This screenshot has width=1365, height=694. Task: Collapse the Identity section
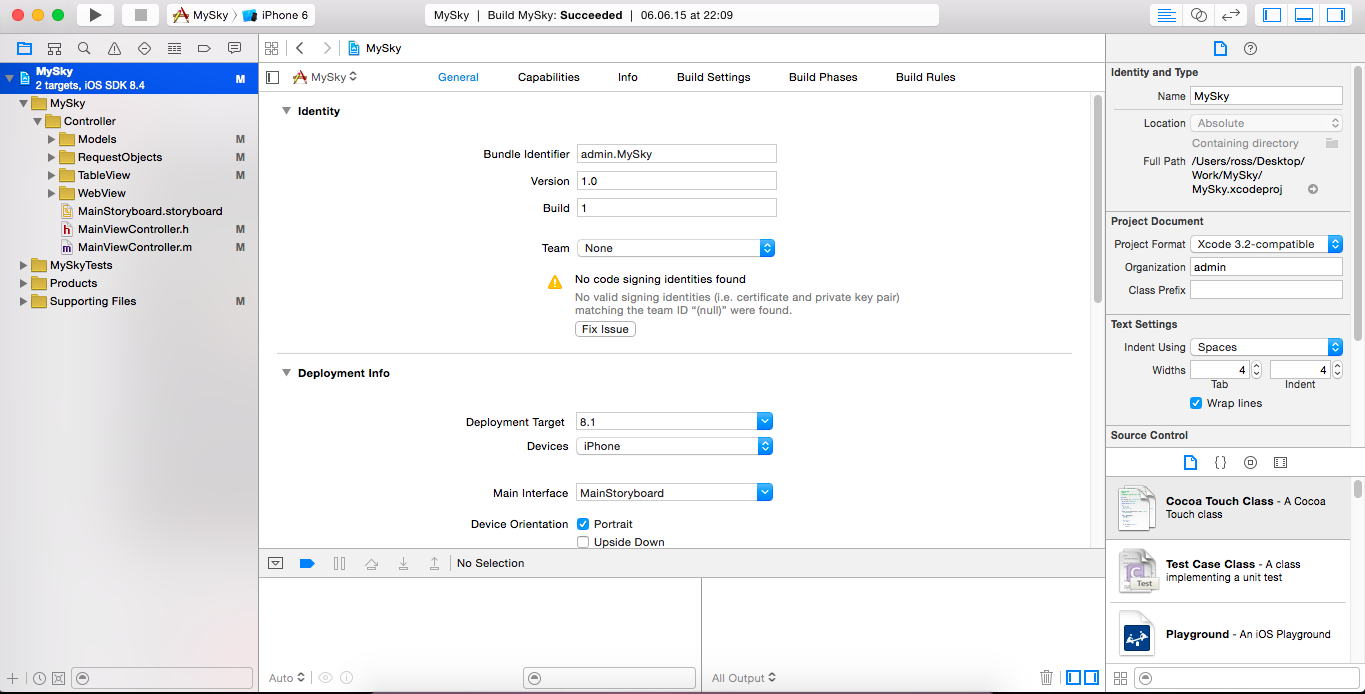coord(286,111)
